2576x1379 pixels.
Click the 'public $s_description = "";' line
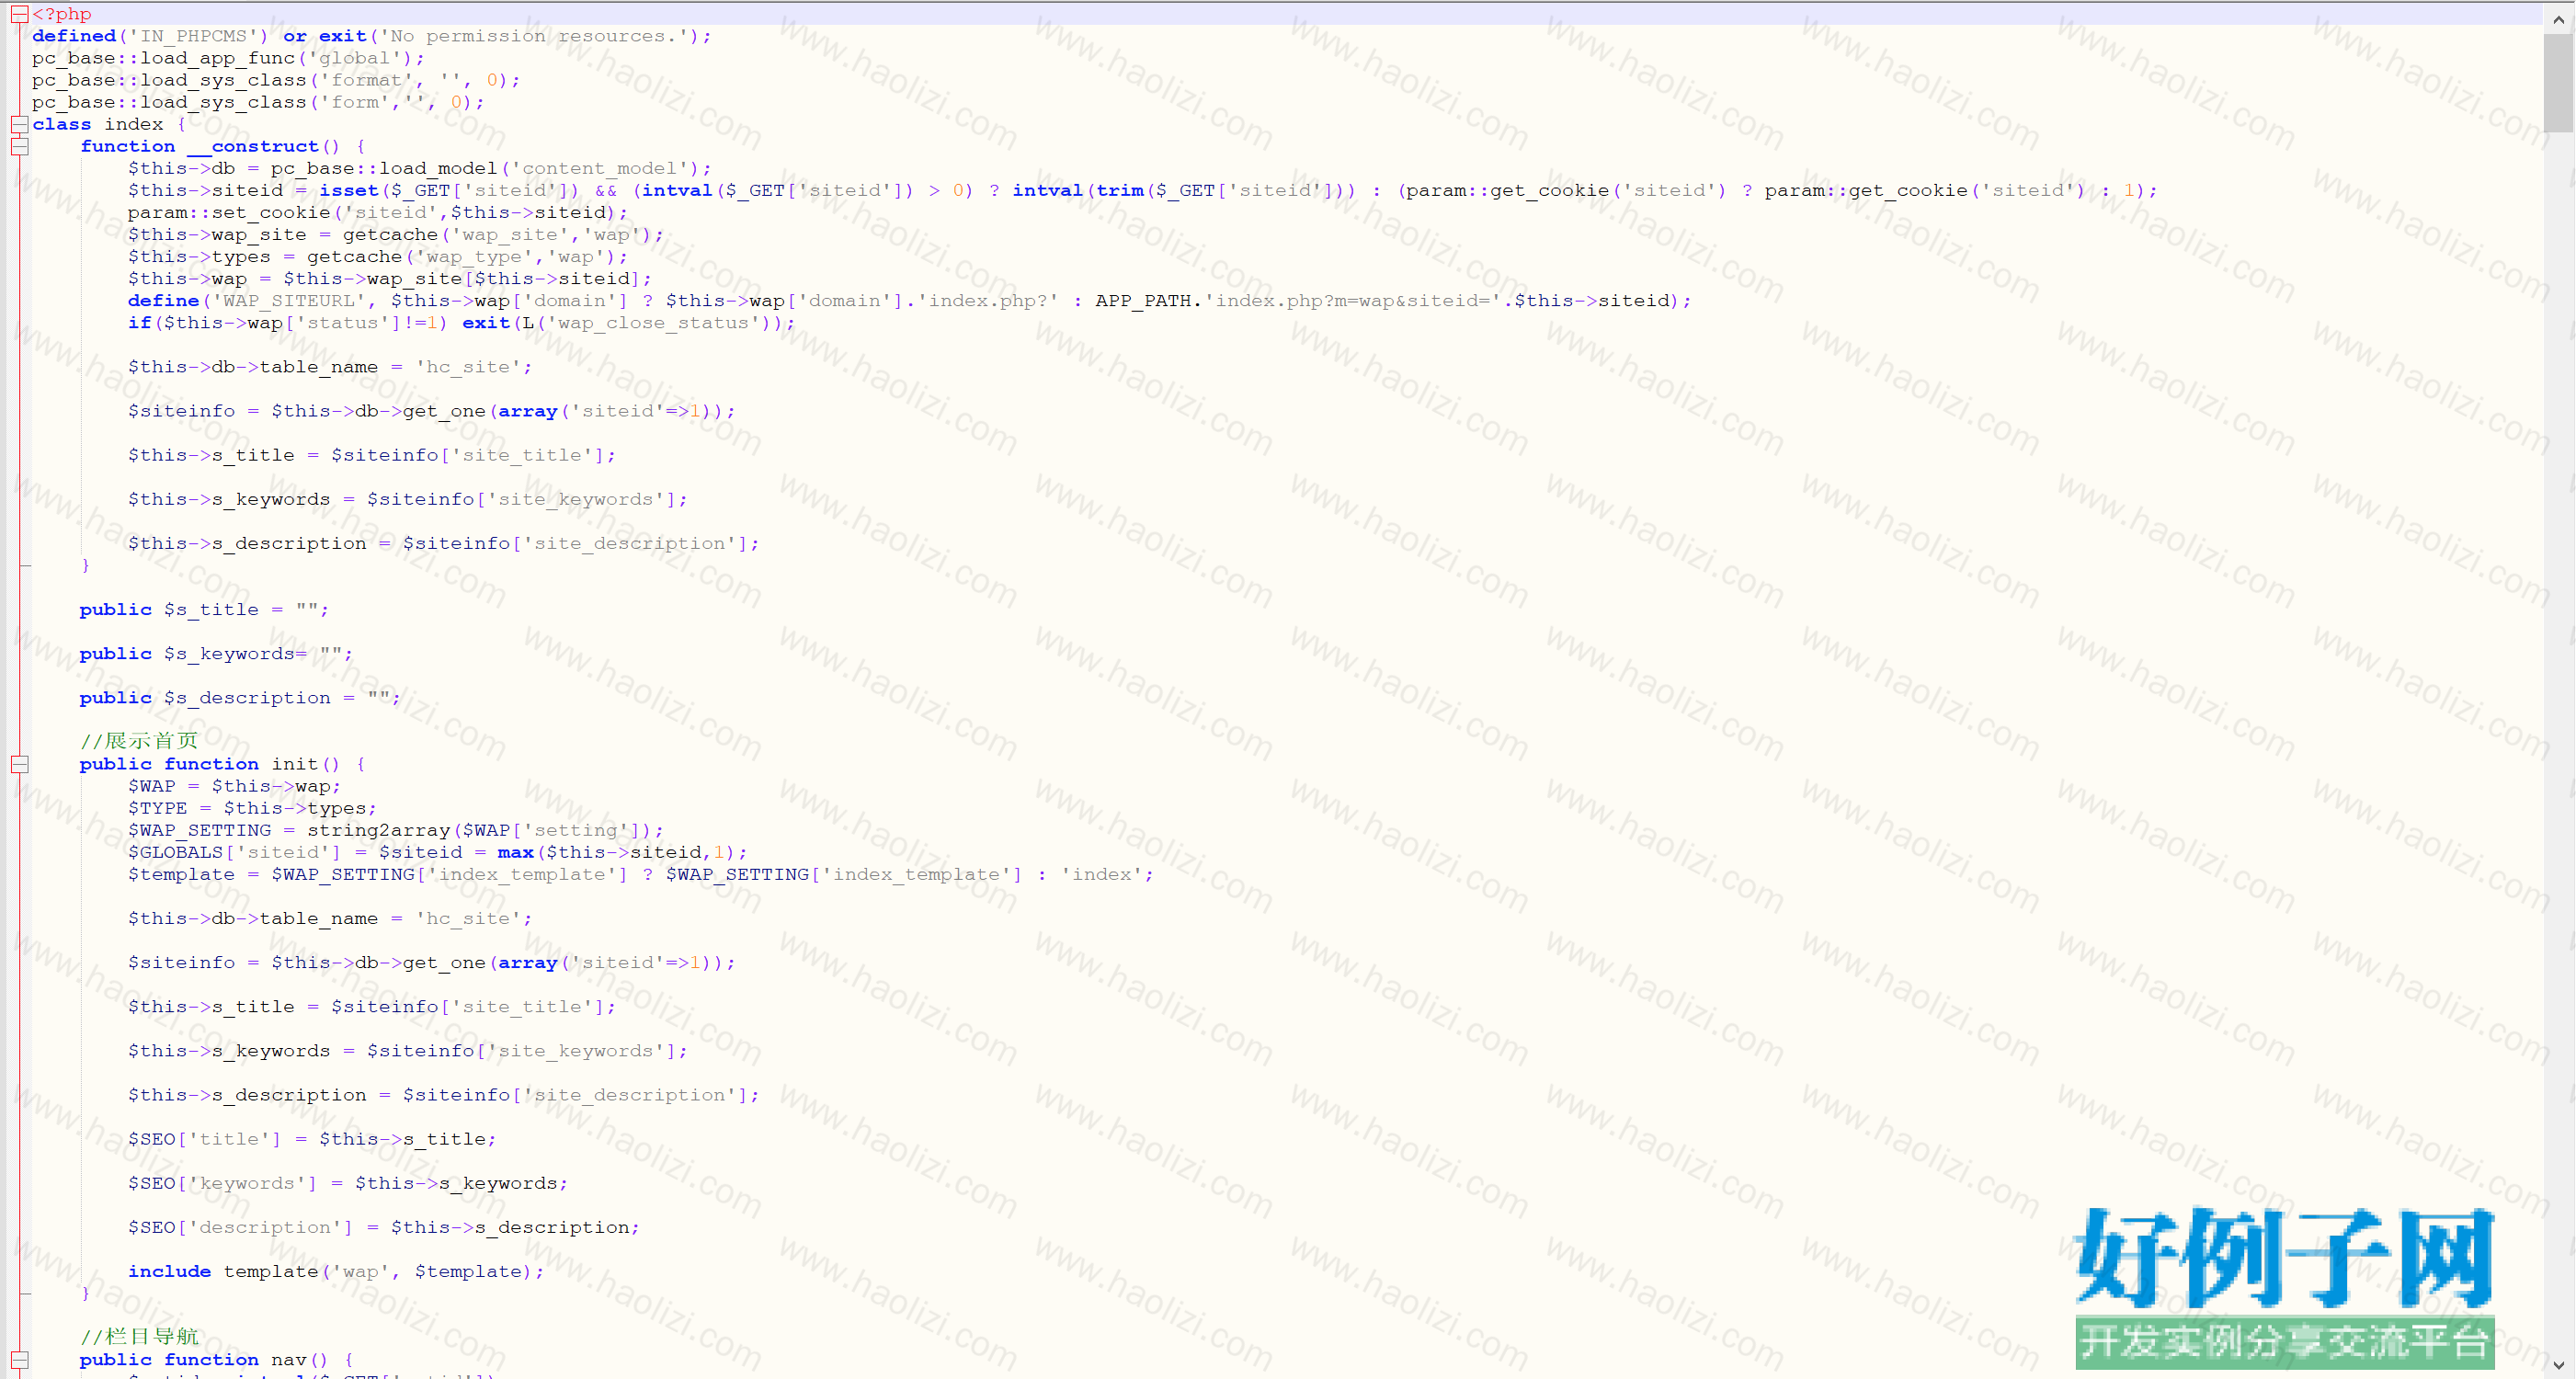[x=240, y=697]
